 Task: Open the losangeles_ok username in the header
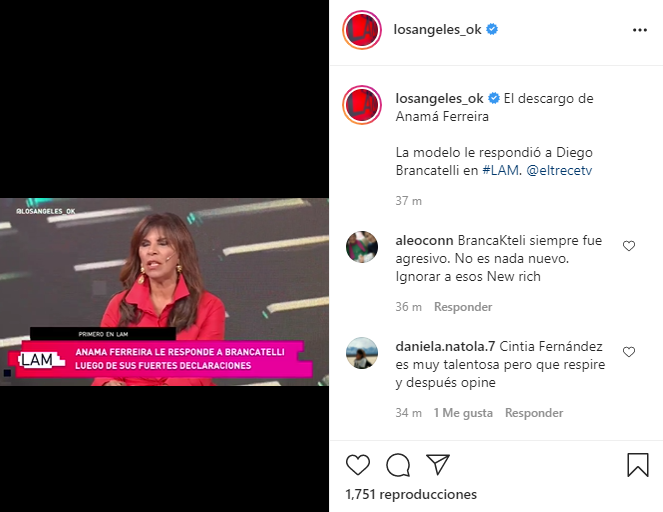click(437, 30)
